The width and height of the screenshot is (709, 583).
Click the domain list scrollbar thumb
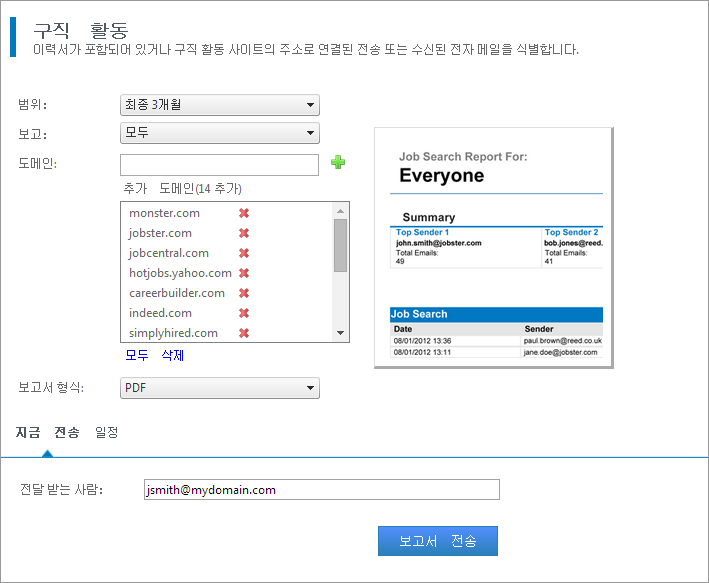click(340, 246)
